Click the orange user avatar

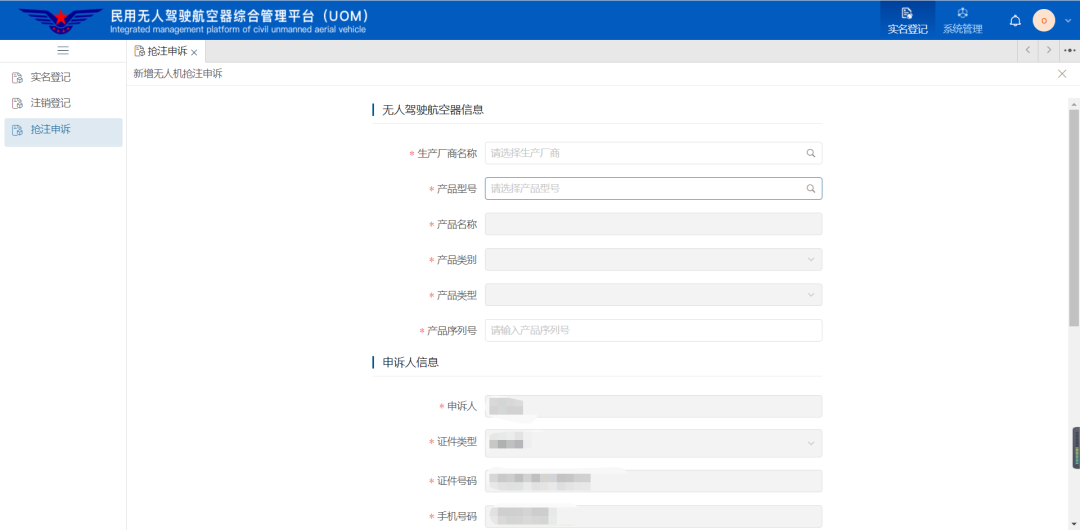click(x=1044, y=21)
